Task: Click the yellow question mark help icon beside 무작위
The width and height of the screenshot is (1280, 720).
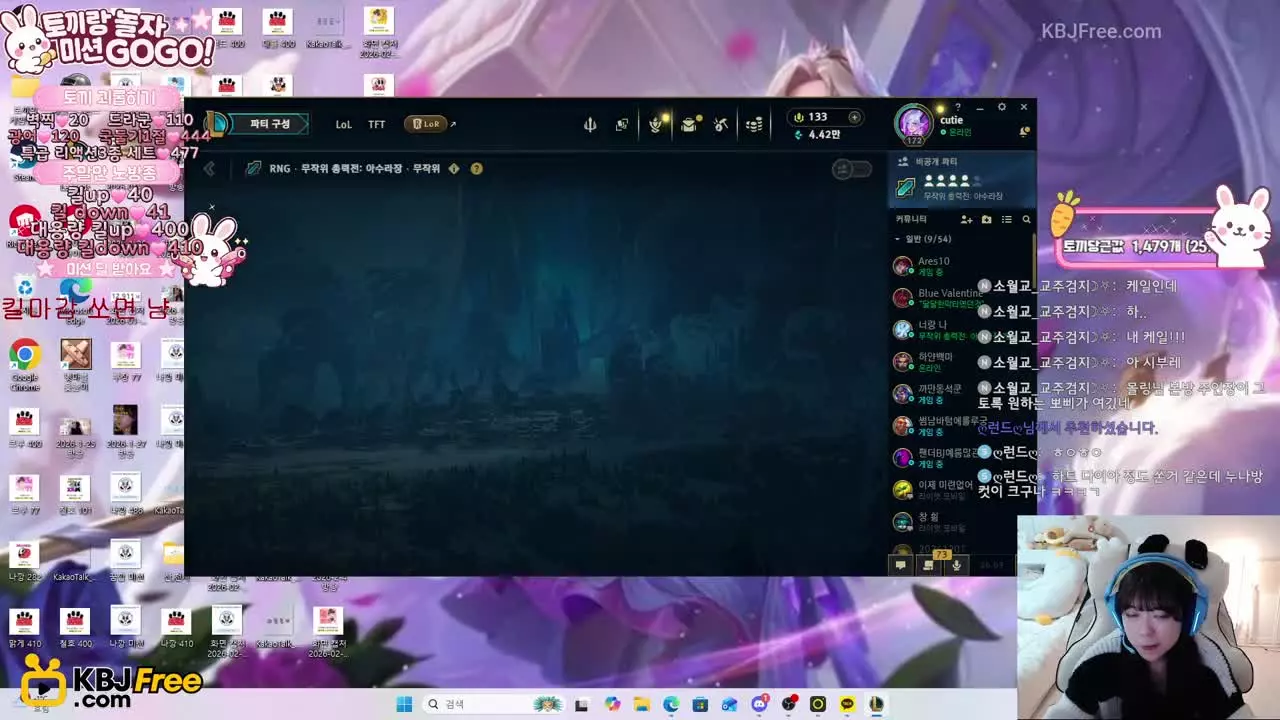Action: [x=476, y=168]
